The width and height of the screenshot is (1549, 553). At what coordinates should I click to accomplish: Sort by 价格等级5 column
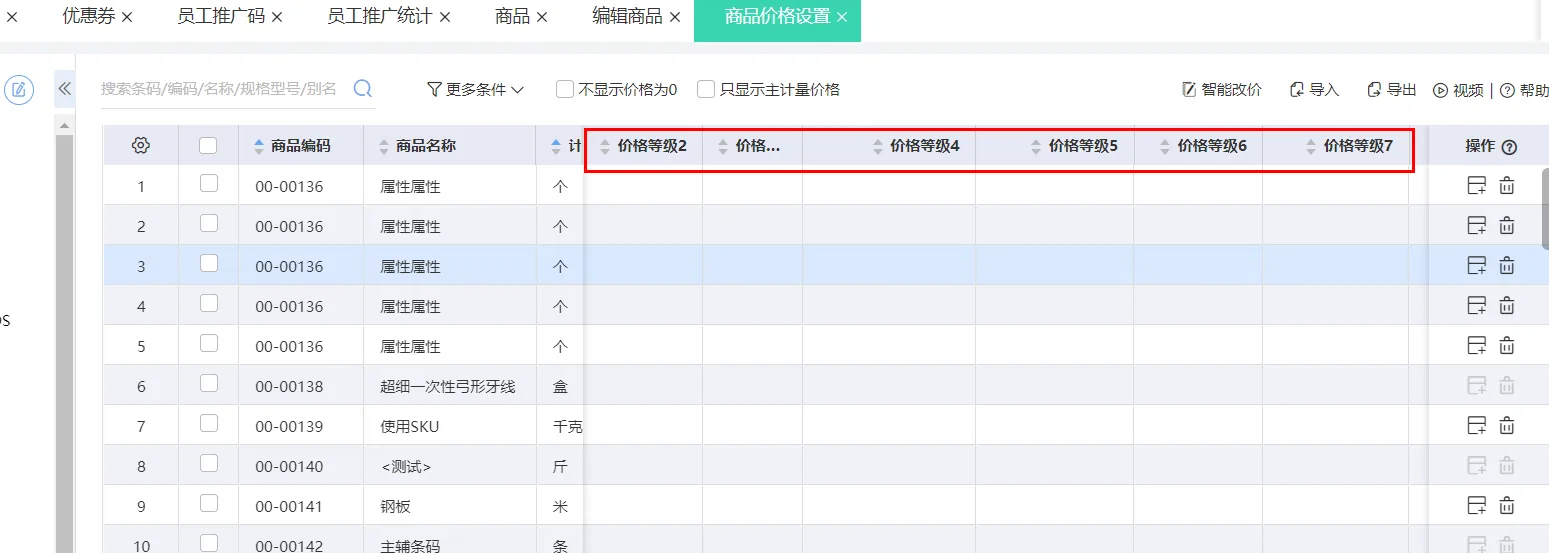point(1036,146)
